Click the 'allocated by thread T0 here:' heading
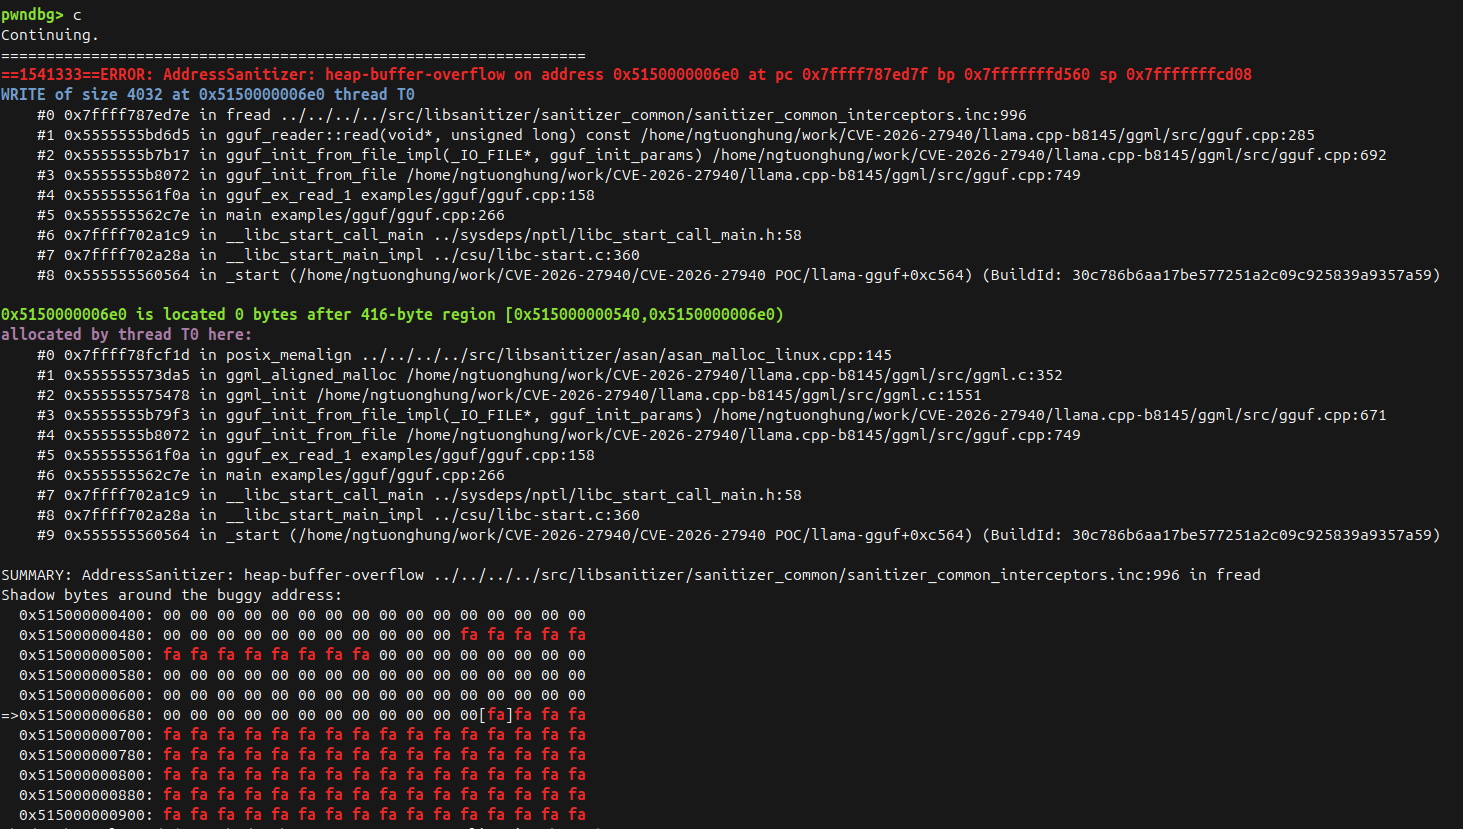 pos(126,335)
